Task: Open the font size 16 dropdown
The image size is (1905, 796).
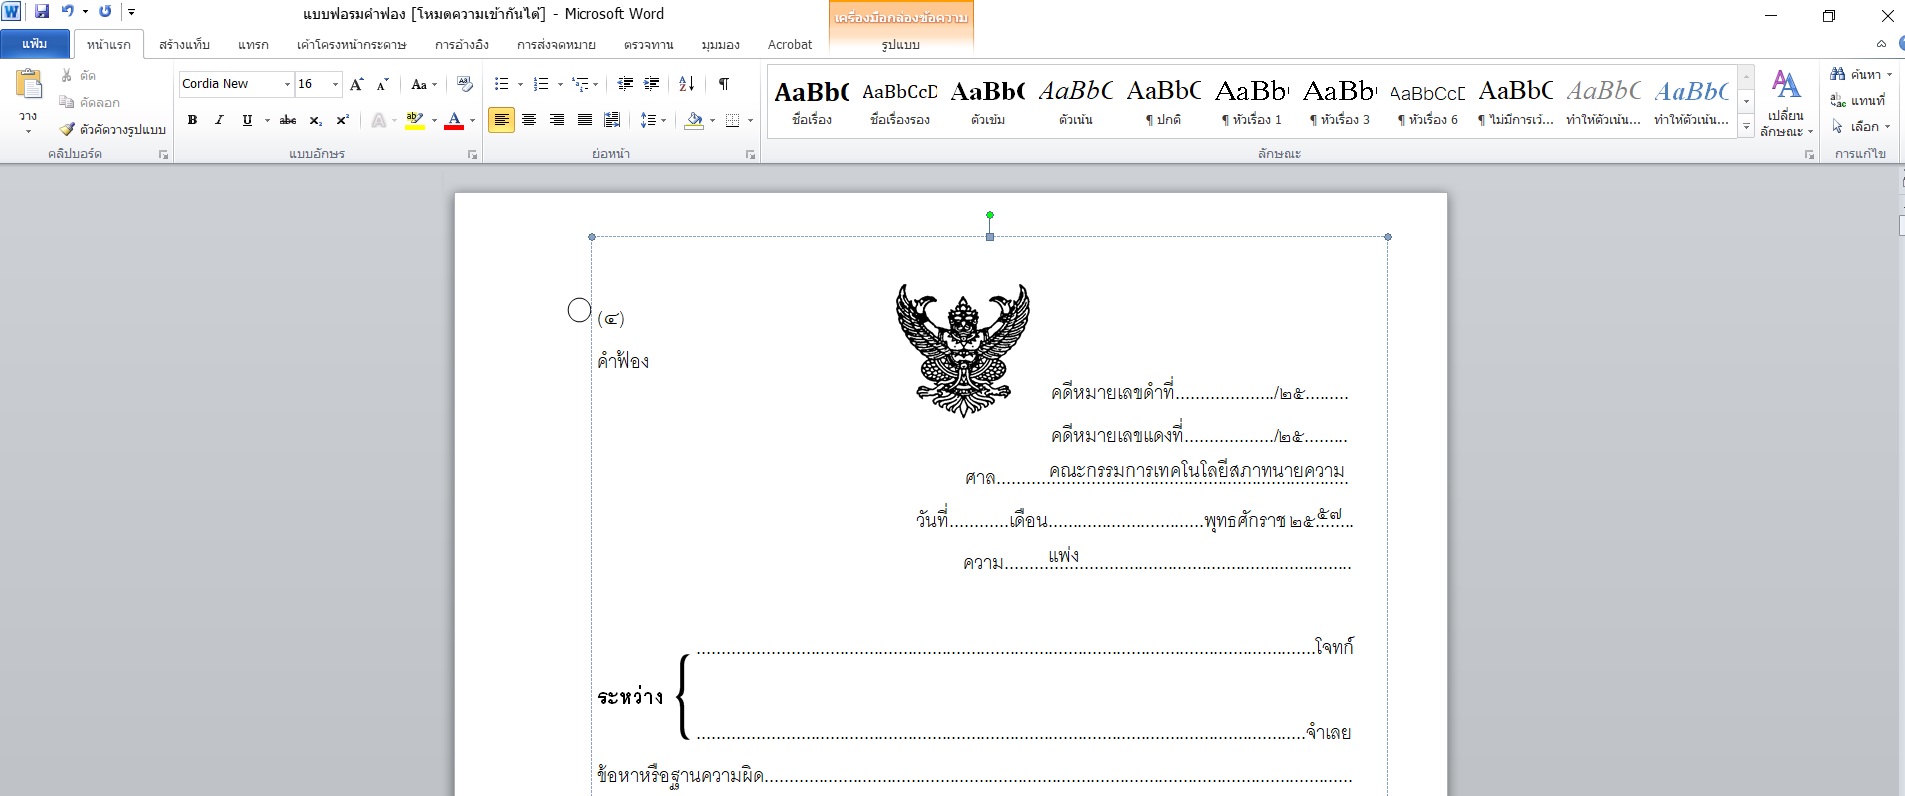Action: 335,84
